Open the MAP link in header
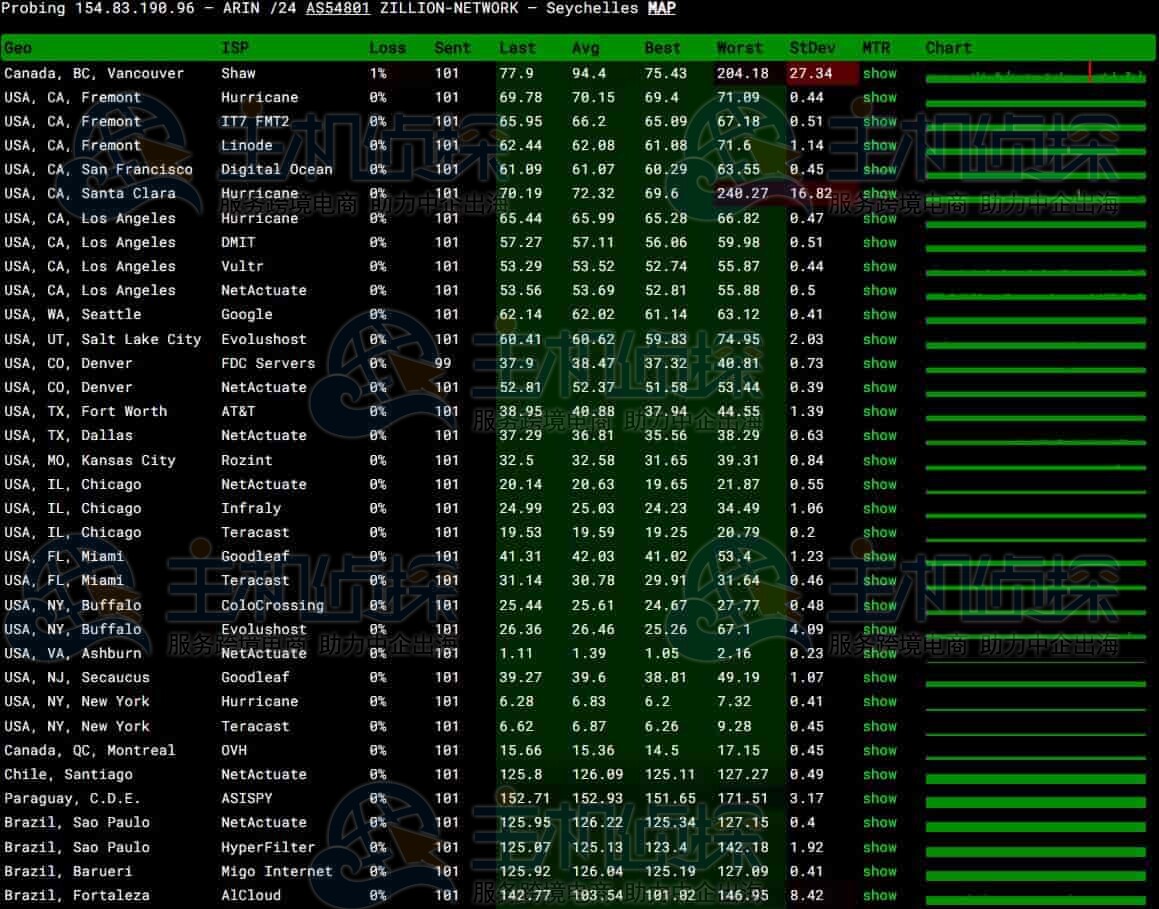 (x=661, y=8)
